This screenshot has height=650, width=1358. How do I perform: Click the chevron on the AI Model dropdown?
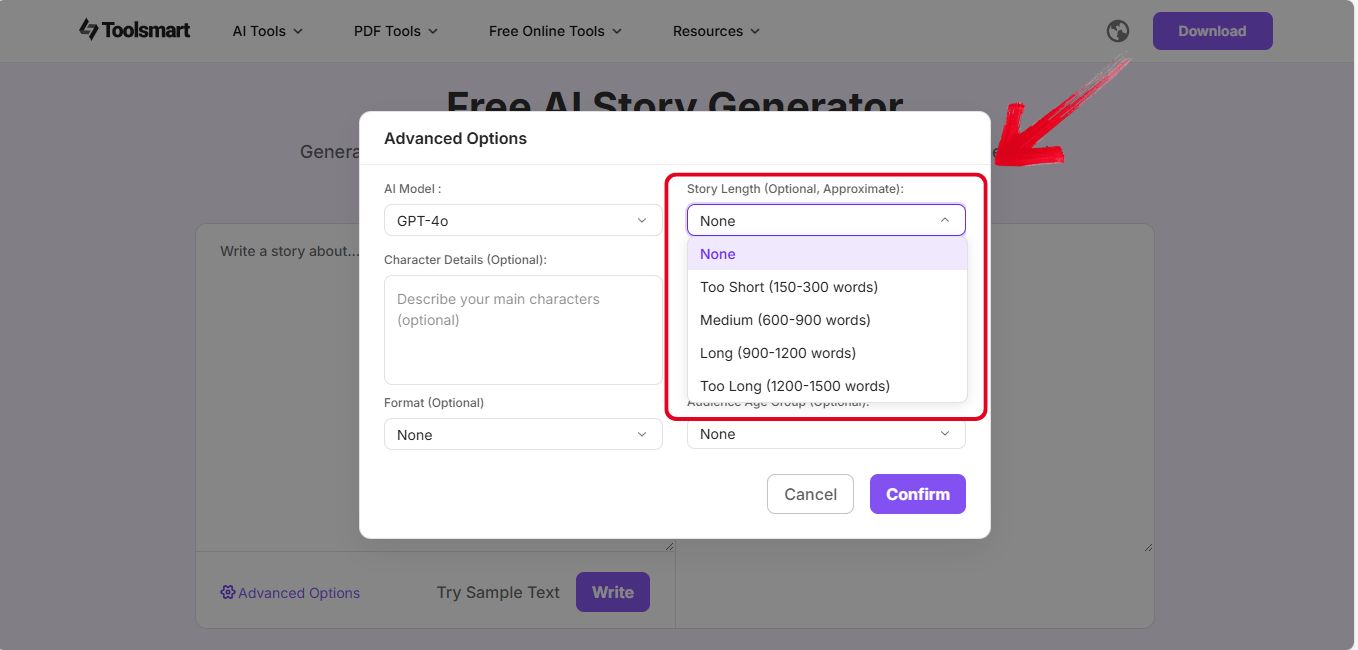click(643, 218)
